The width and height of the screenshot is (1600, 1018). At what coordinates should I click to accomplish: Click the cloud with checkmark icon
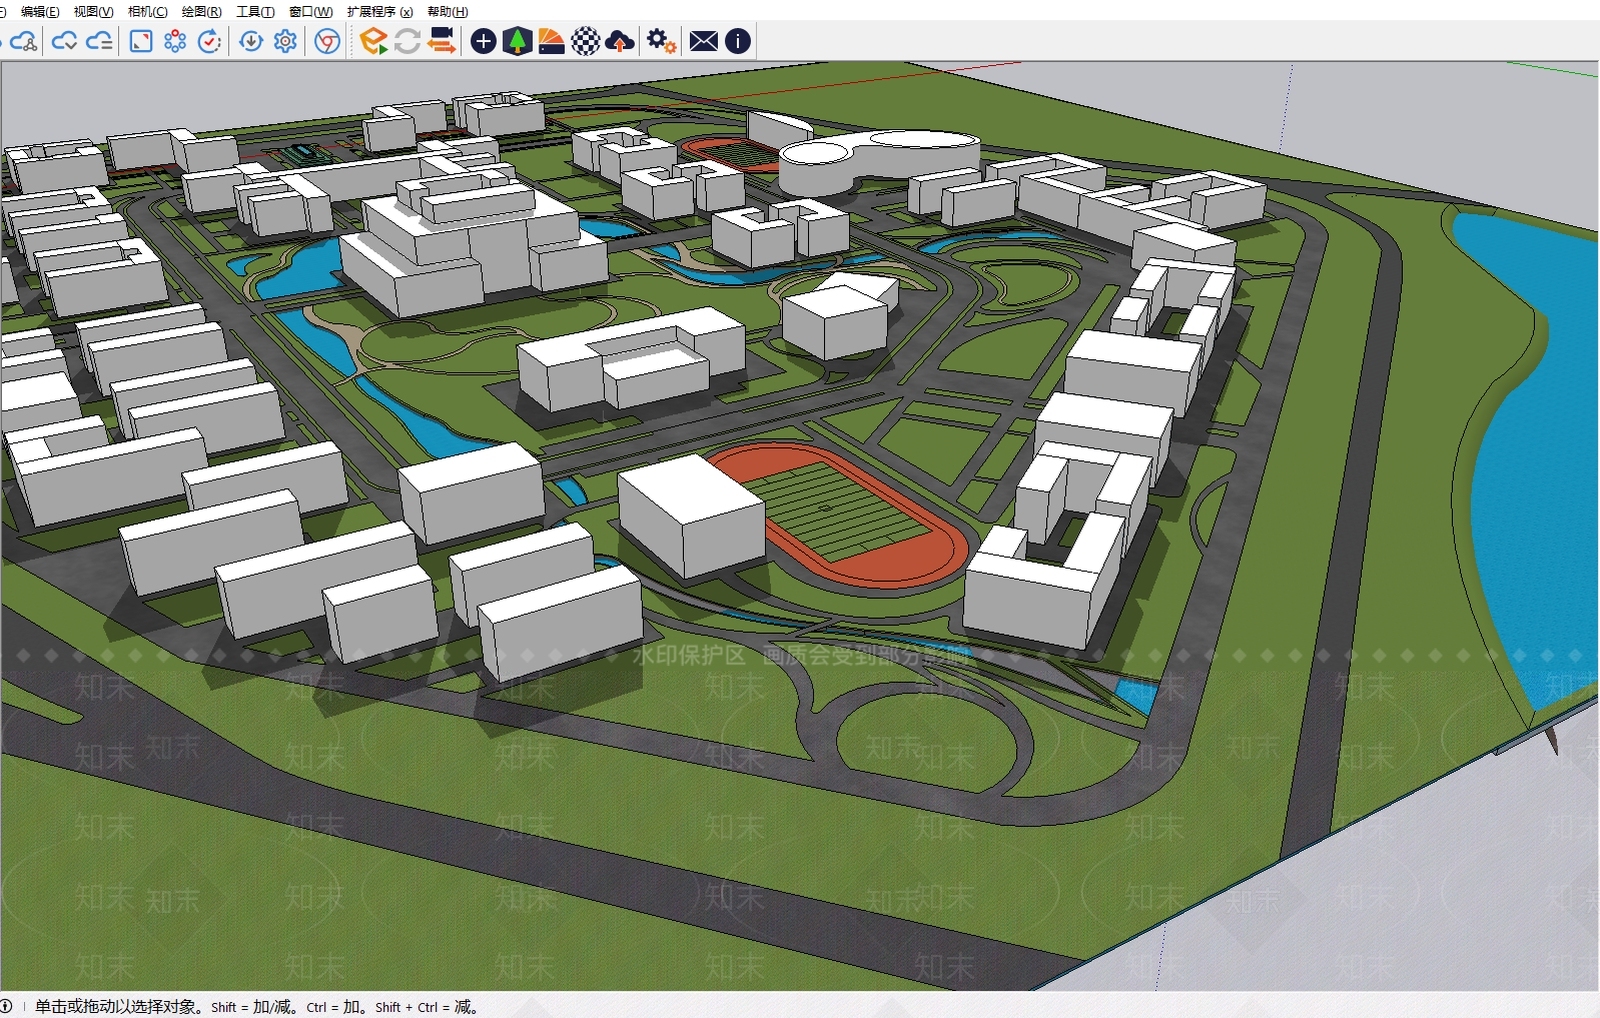coord(65,41)
